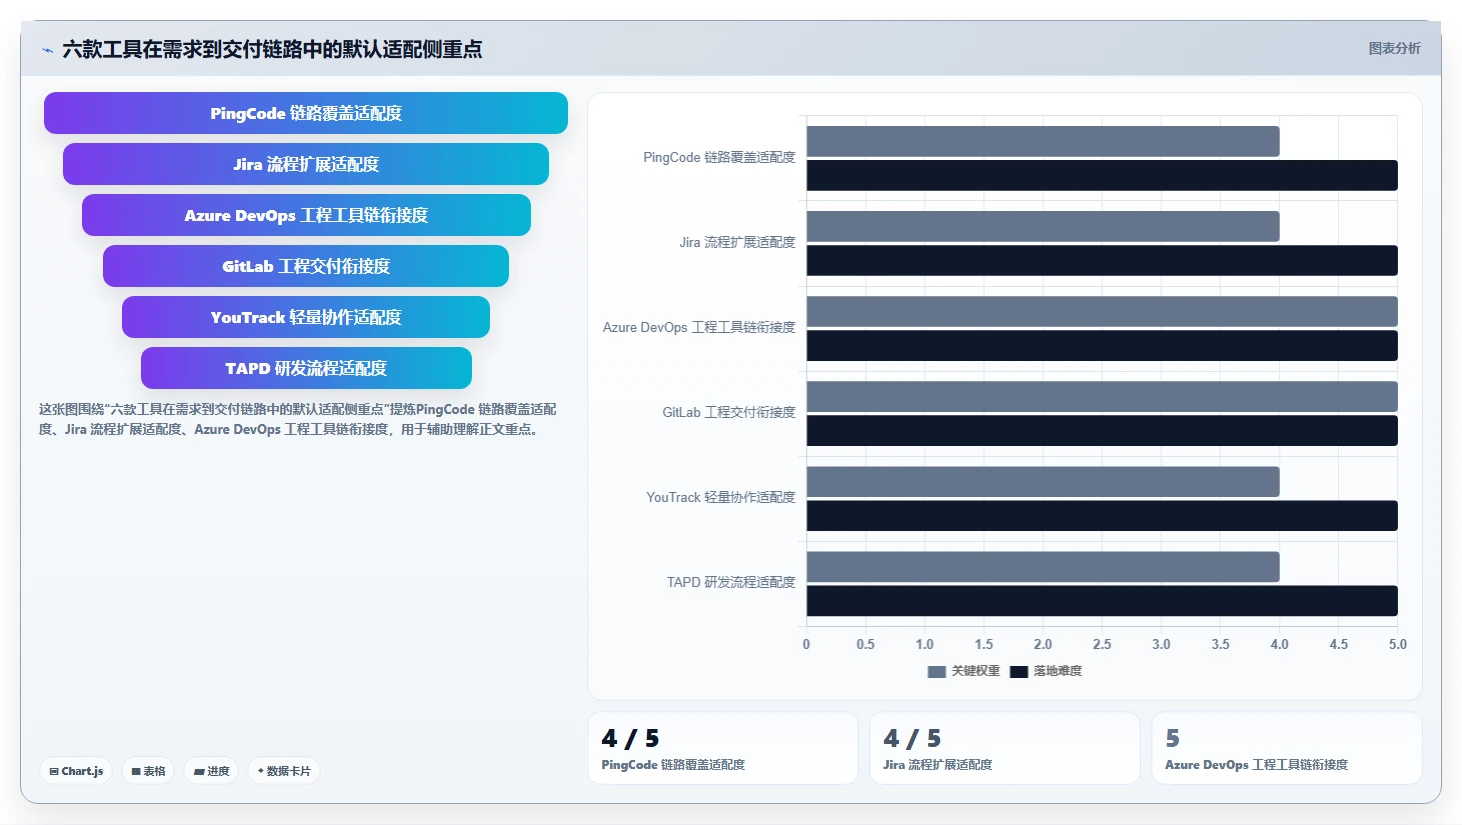1462x825 pixels.
Task: Click the dark 落地难度 bar for TAPD
Action: (x=1102, y=600)
